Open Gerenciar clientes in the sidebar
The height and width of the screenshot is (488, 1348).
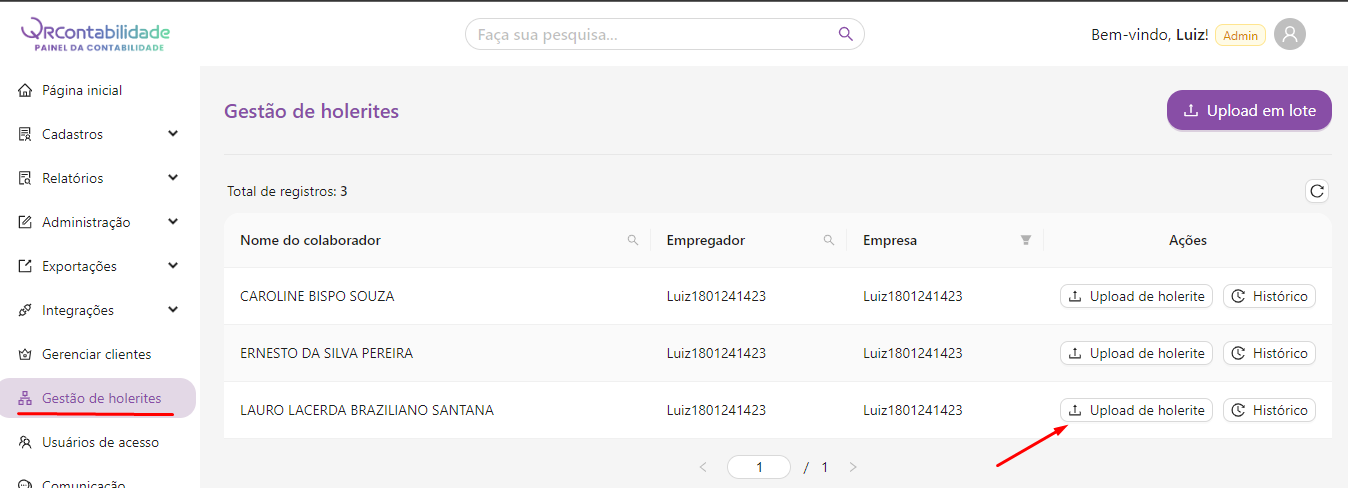tap(96, 354)
